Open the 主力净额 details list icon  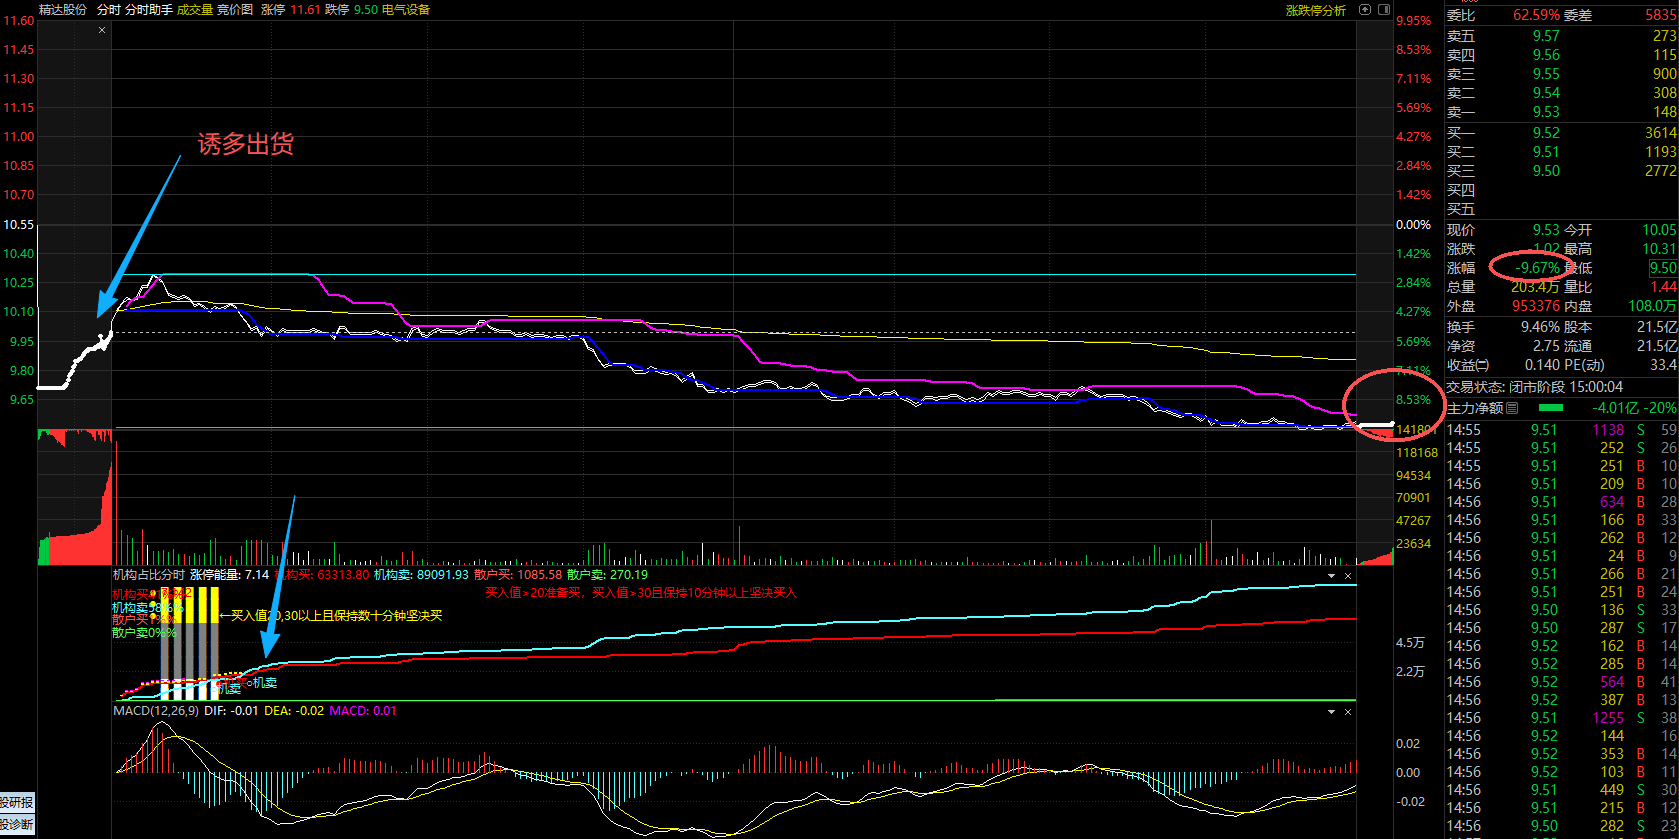[x=1512, y=408]
